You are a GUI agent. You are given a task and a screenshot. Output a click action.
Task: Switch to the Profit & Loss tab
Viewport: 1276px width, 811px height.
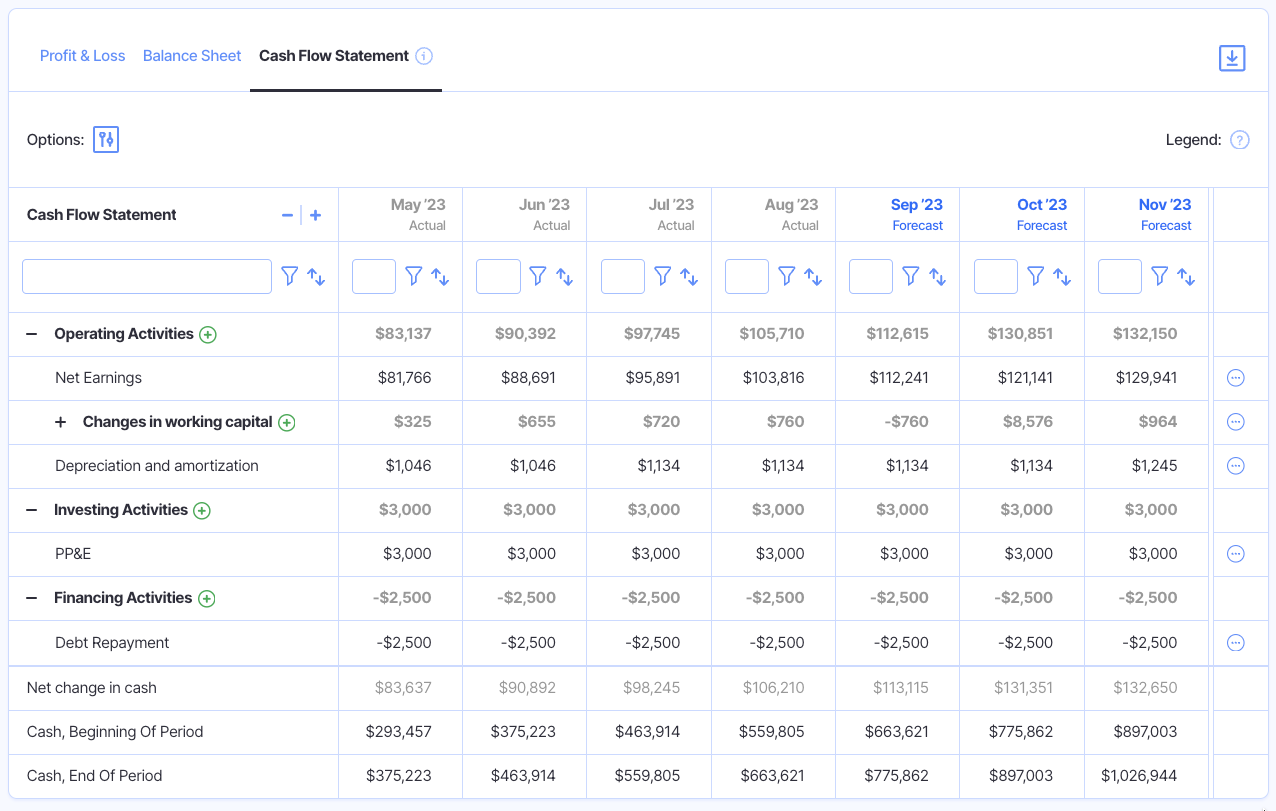coord(82,56)
